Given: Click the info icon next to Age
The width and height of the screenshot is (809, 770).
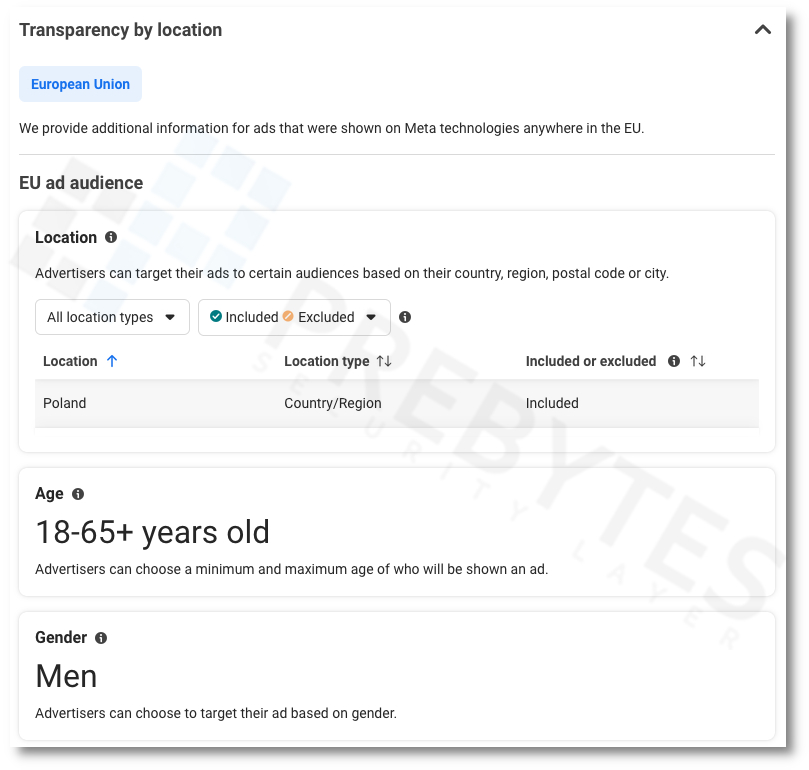Looking at the screenshot, I should tap(78, 494).
